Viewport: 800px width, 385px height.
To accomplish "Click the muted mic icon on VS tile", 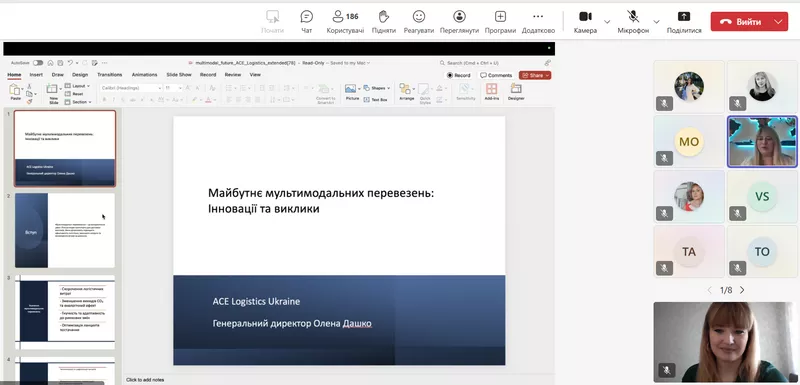I will [738, 213].
